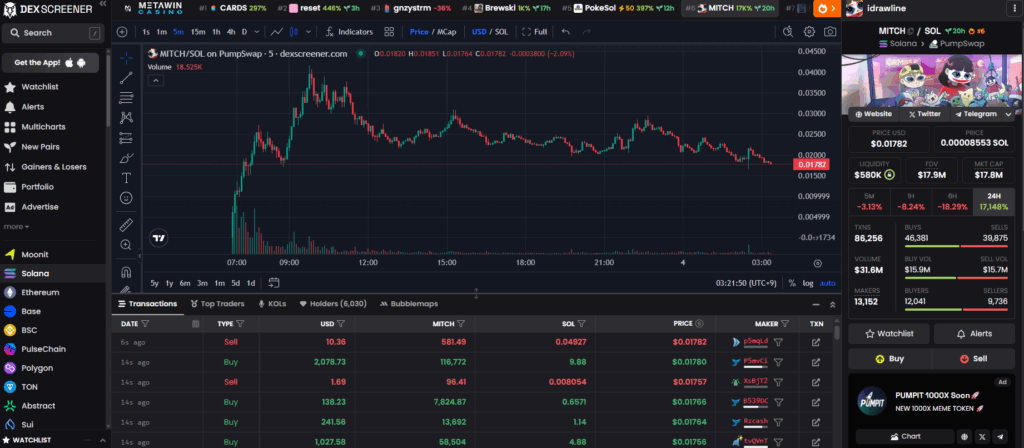This screenshot has width=1024, height=448.
Task: Open the price axis settings icon
Action: [818, 263]
